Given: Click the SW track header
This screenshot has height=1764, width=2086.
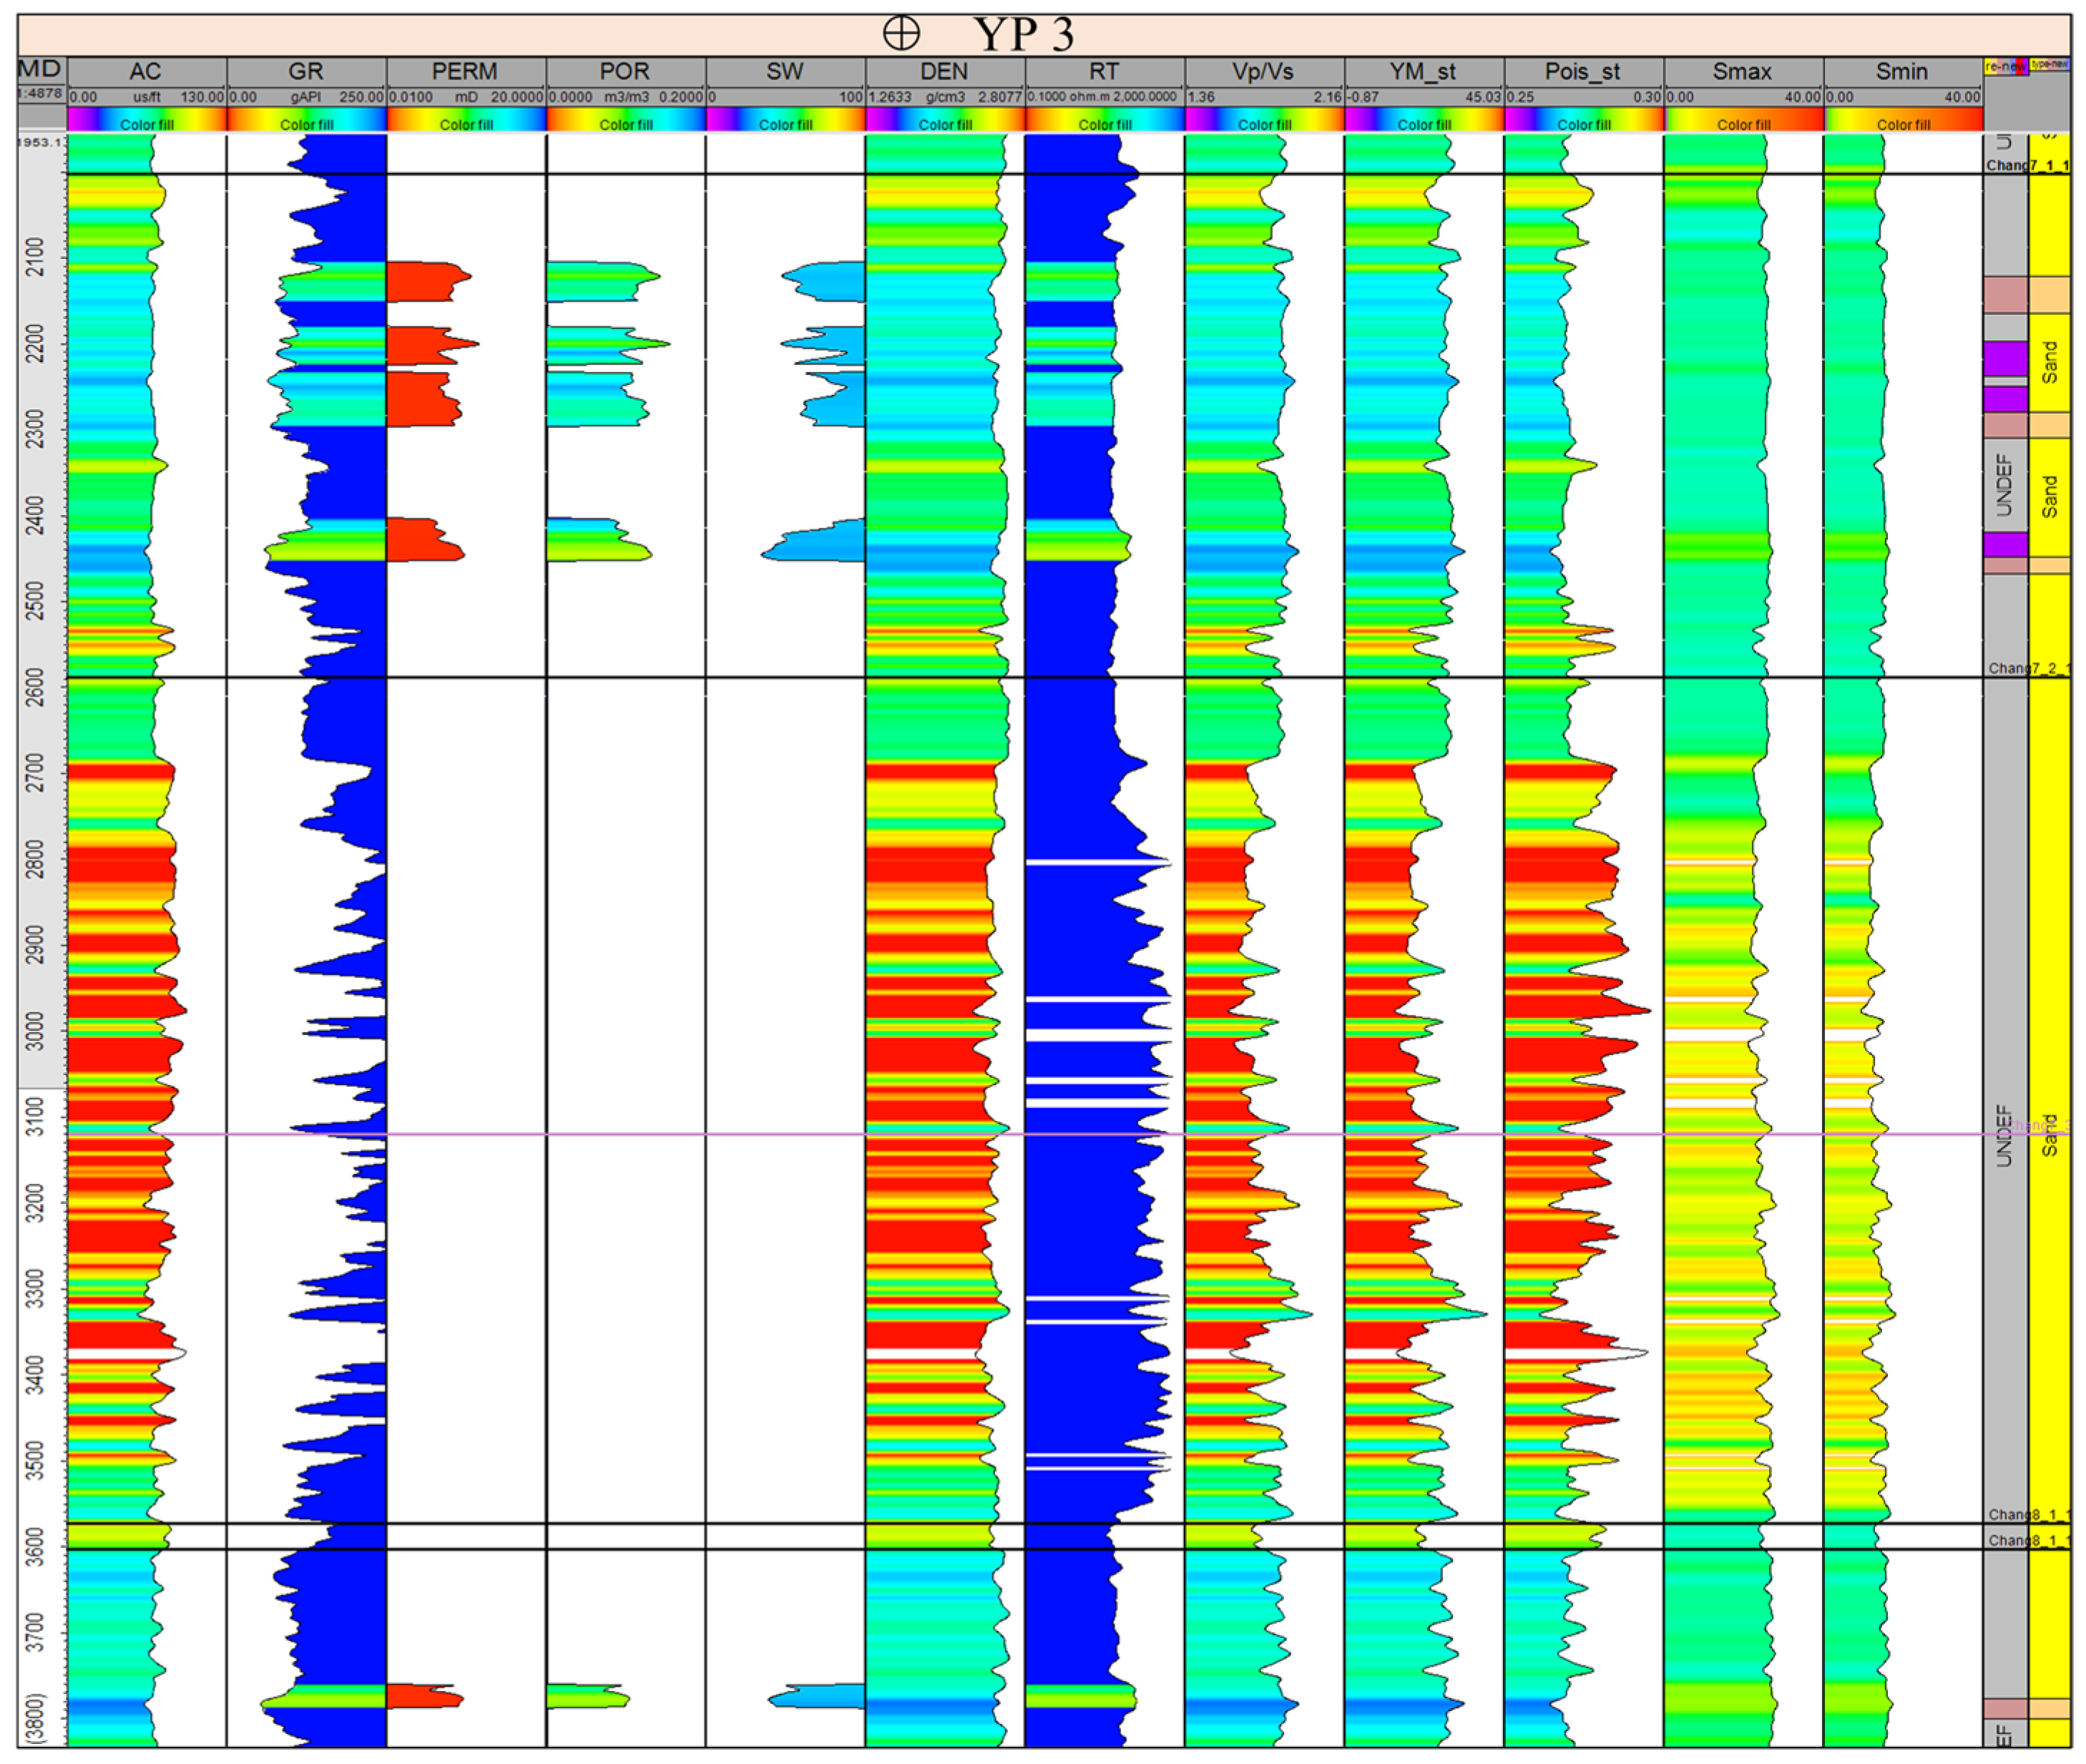Looking at the screenshot, I should (x=785, y=71).
